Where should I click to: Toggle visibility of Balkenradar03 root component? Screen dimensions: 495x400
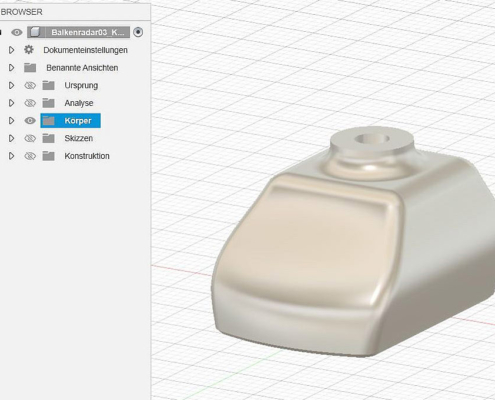pyautogui.click(x=17, y=32)
